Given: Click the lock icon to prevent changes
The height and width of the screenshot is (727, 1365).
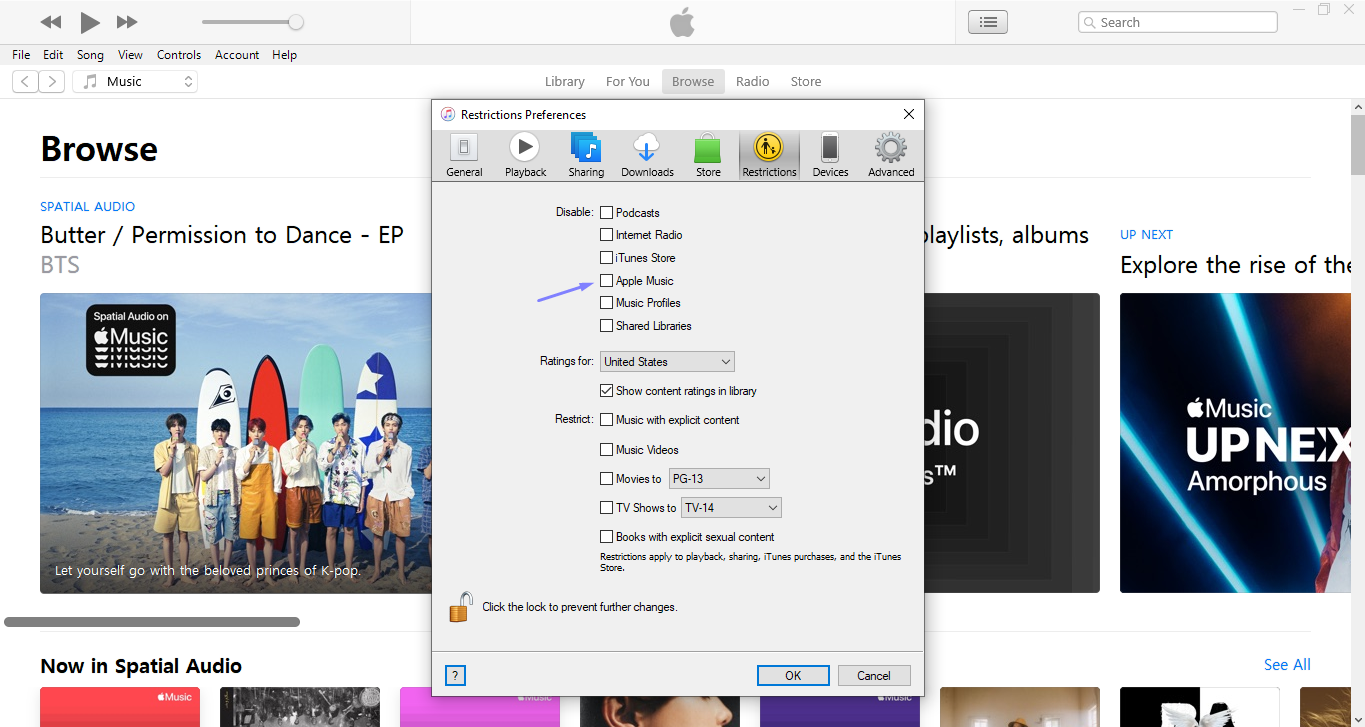Looking at the screenshot, I should [461, 606].
